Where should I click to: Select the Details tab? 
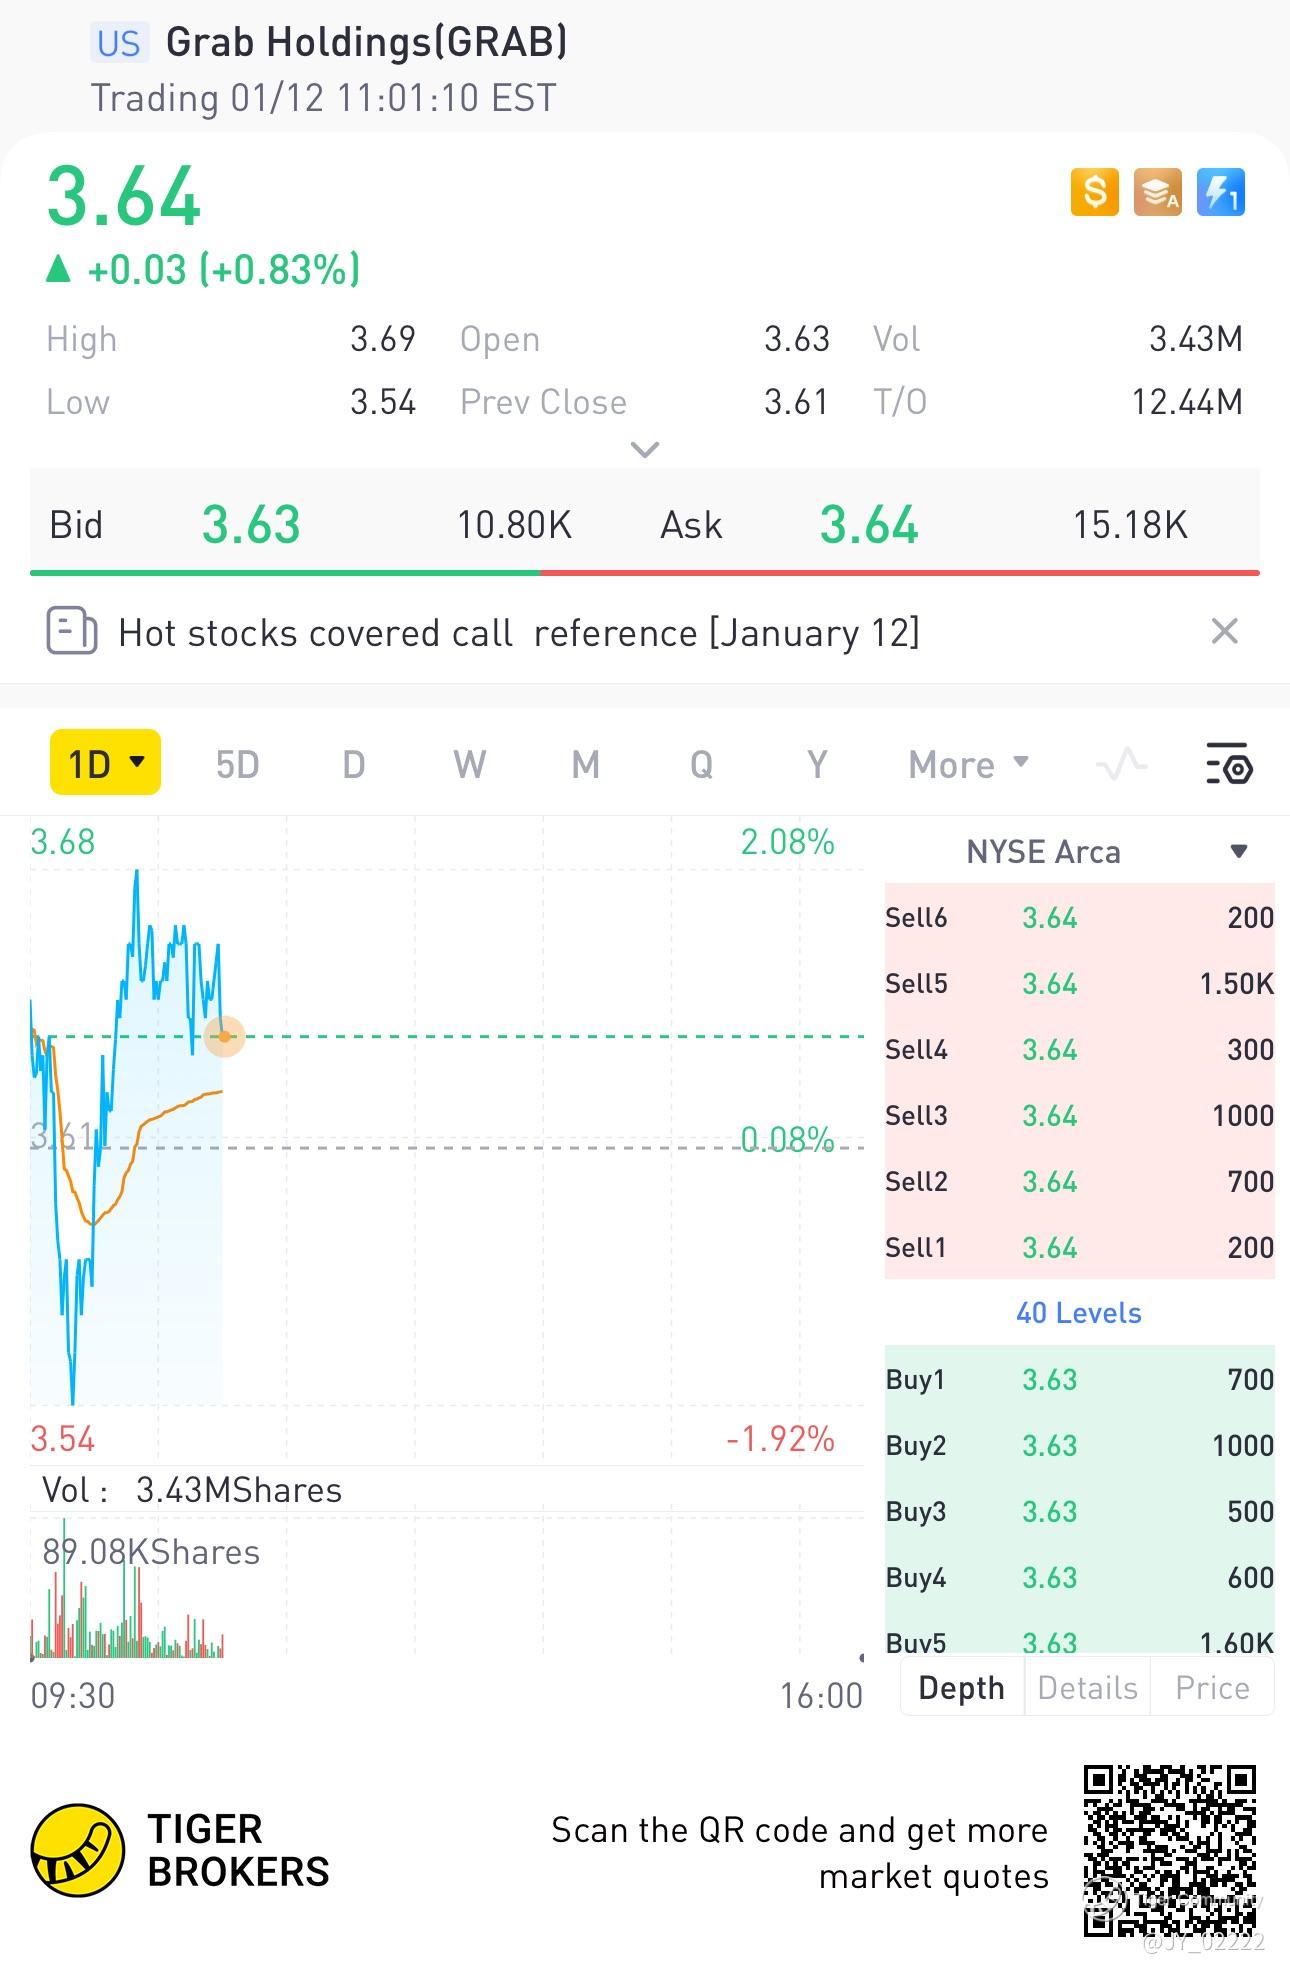(1087, 1688)
